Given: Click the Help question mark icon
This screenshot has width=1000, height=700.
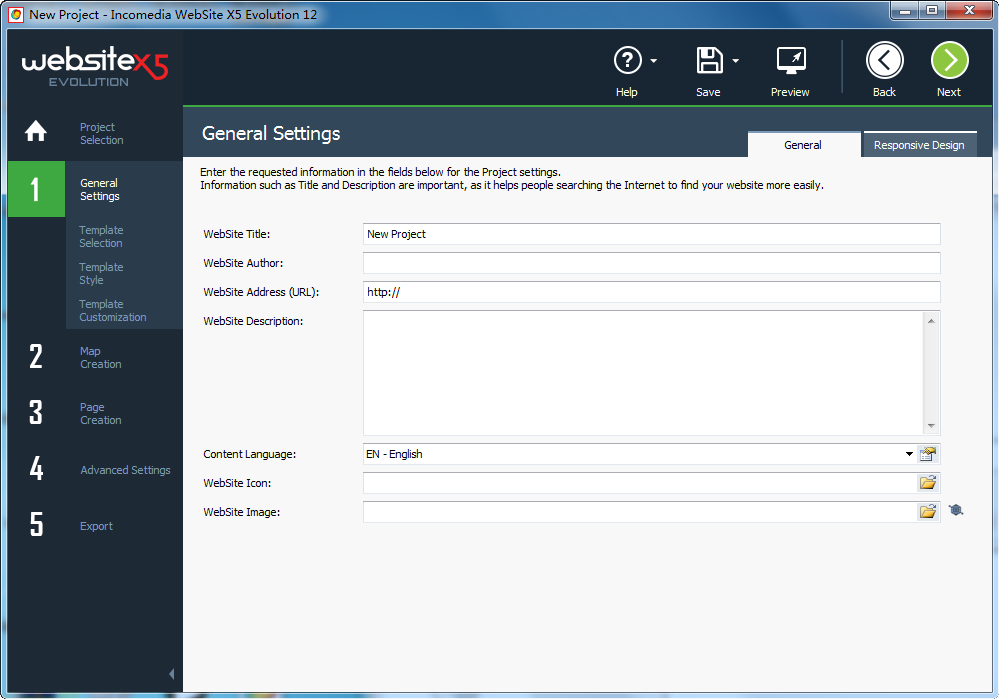Looking at the screenshot, I should pos(627,61).
